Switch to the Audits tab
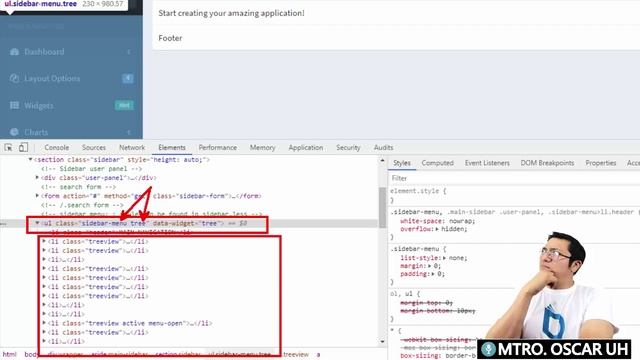 coord(383,147)
